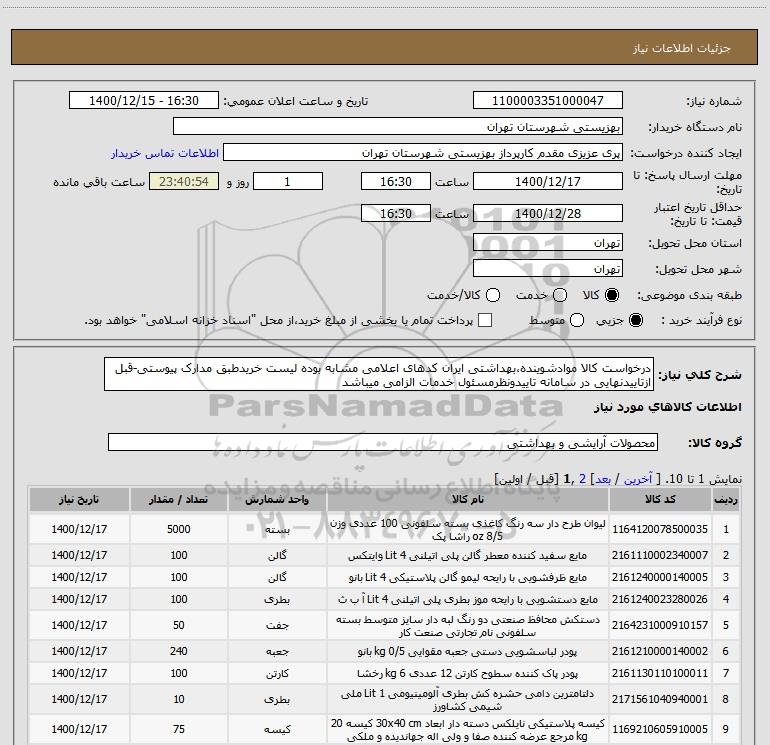Go to page 2 of items

pyautogui.click(x=582, y=479)
